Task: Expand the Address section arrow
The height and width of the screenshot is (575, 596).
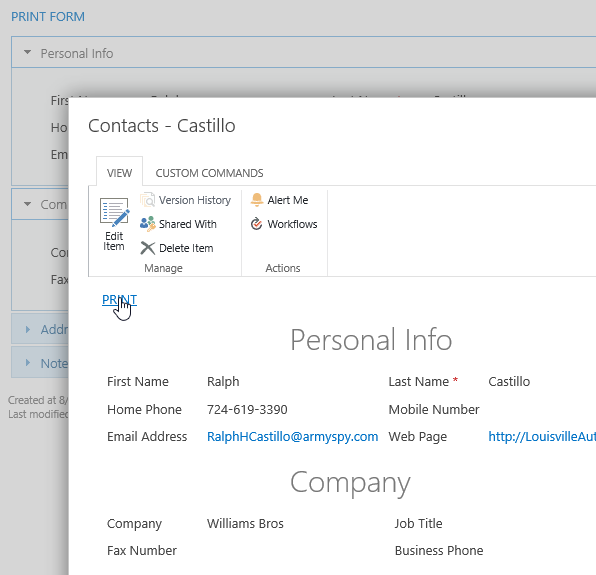Action: coord(27,329)
